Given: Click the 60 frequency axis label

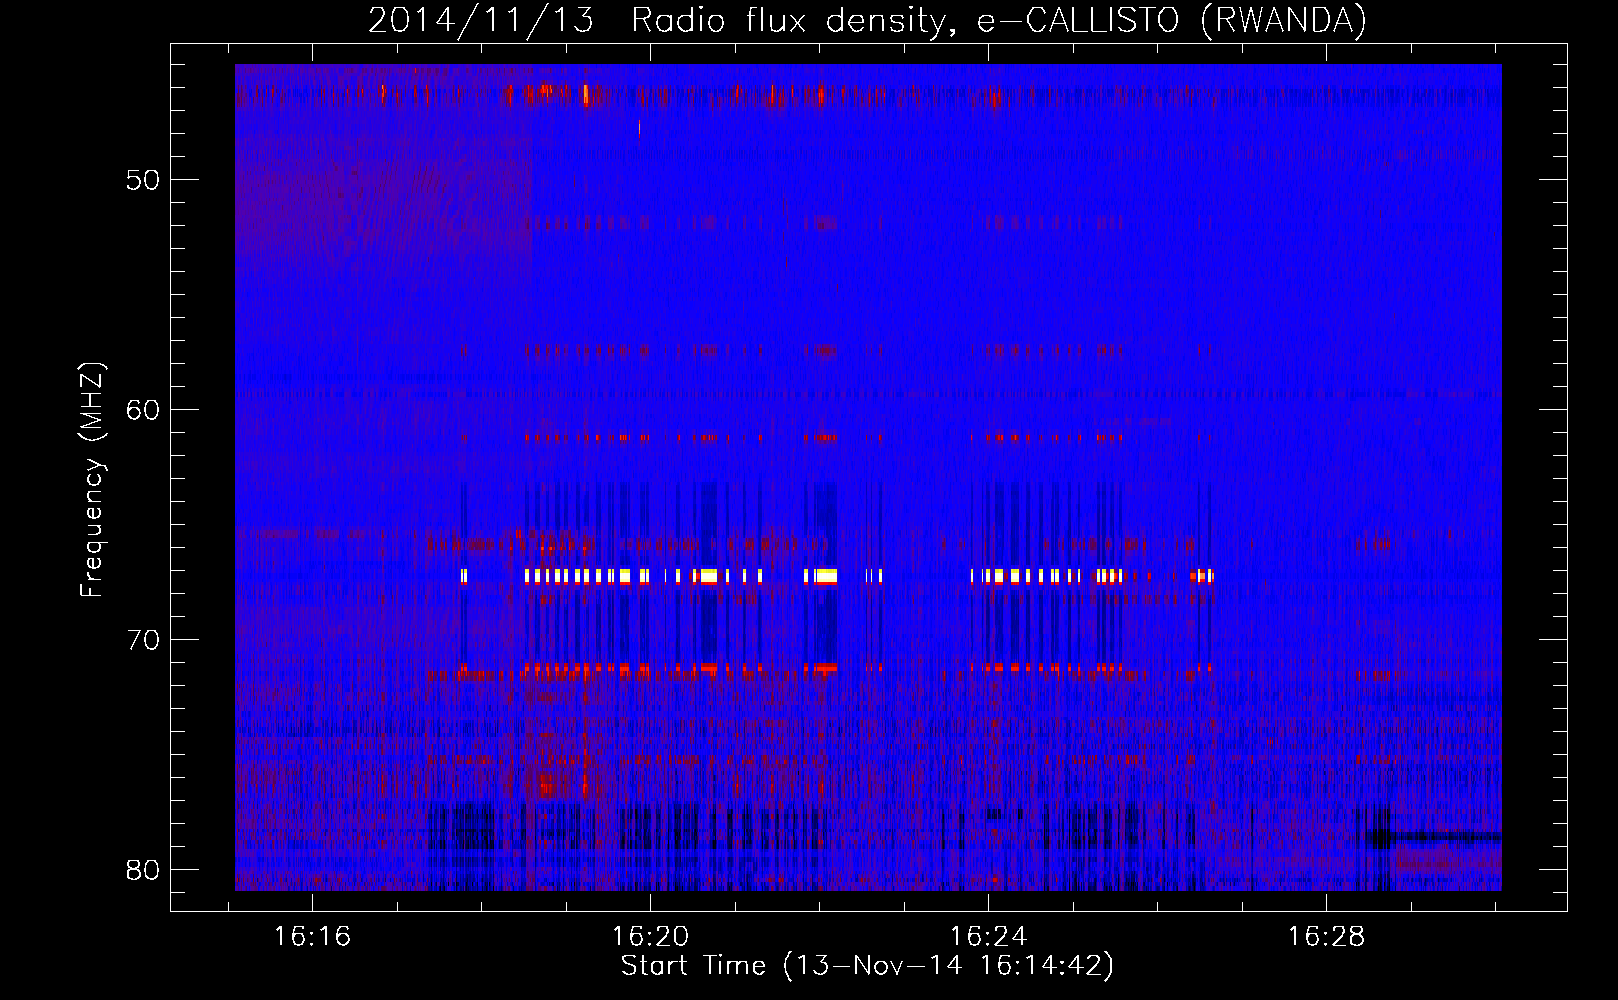Looking at the screenshot, I should click(143, 410).
